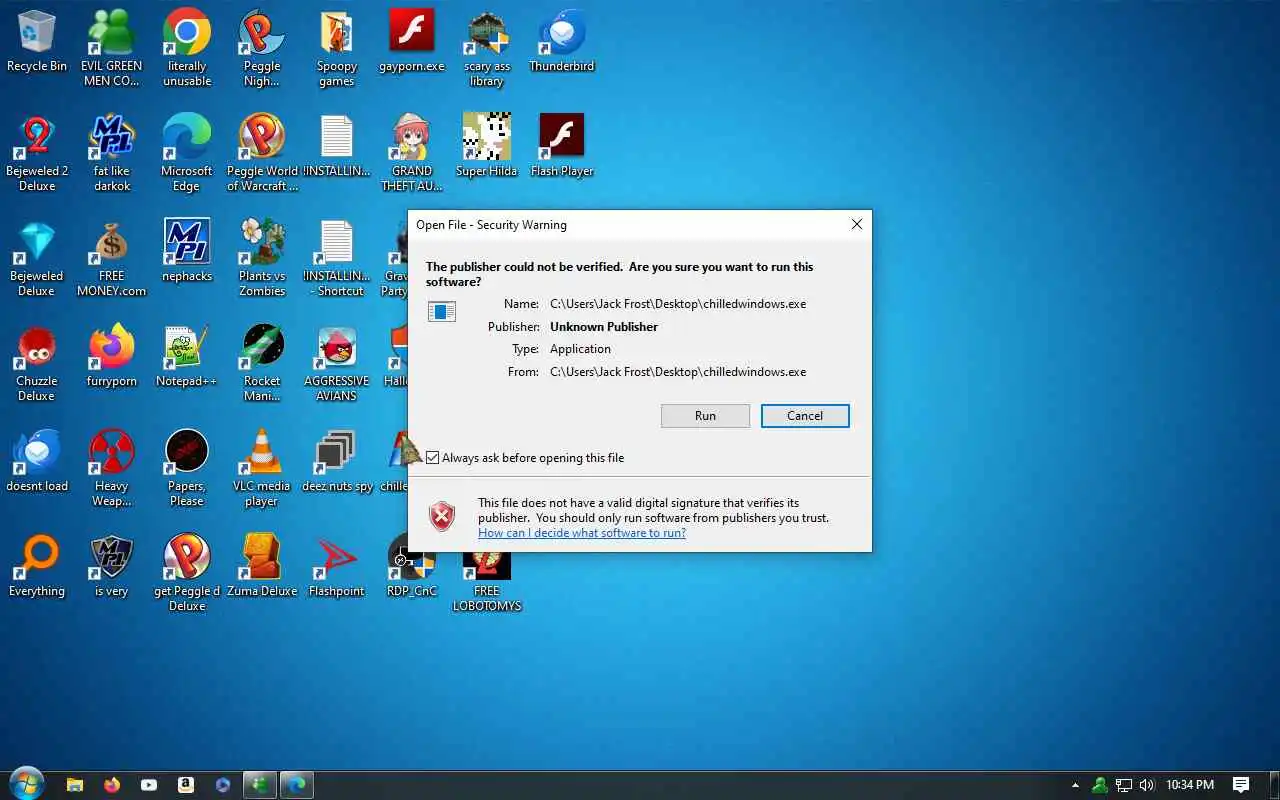Select the Bejeweled Deluxe diamond icon
1280x800 pixels.
click(x=37, y=258)
